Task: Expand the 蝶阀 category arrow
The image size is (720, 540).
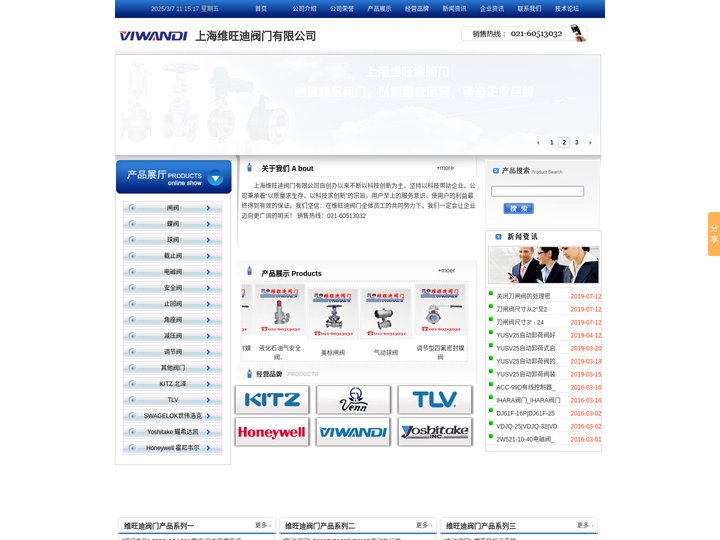Action: [208, 224]
